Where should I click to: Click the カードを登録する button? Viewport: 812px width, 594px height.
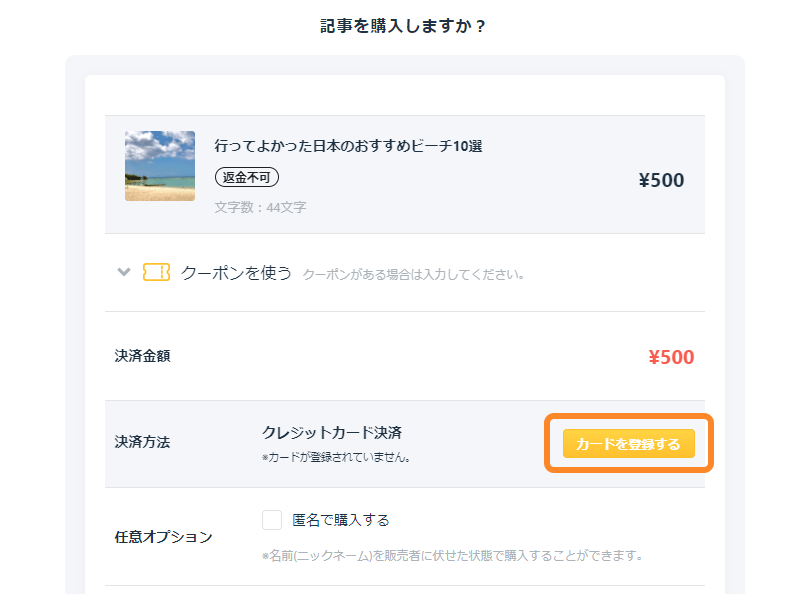coord(629,444)
